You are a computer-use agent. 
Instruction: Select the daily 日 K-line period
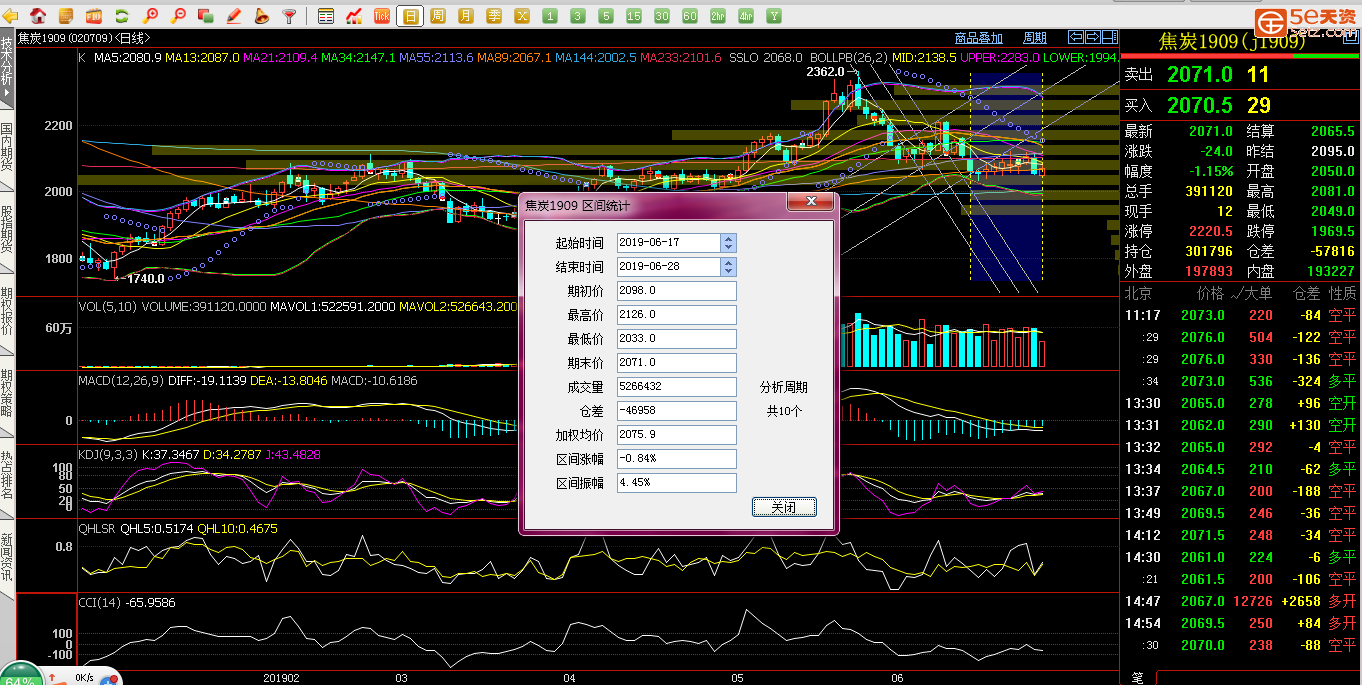tap(410, 16)
